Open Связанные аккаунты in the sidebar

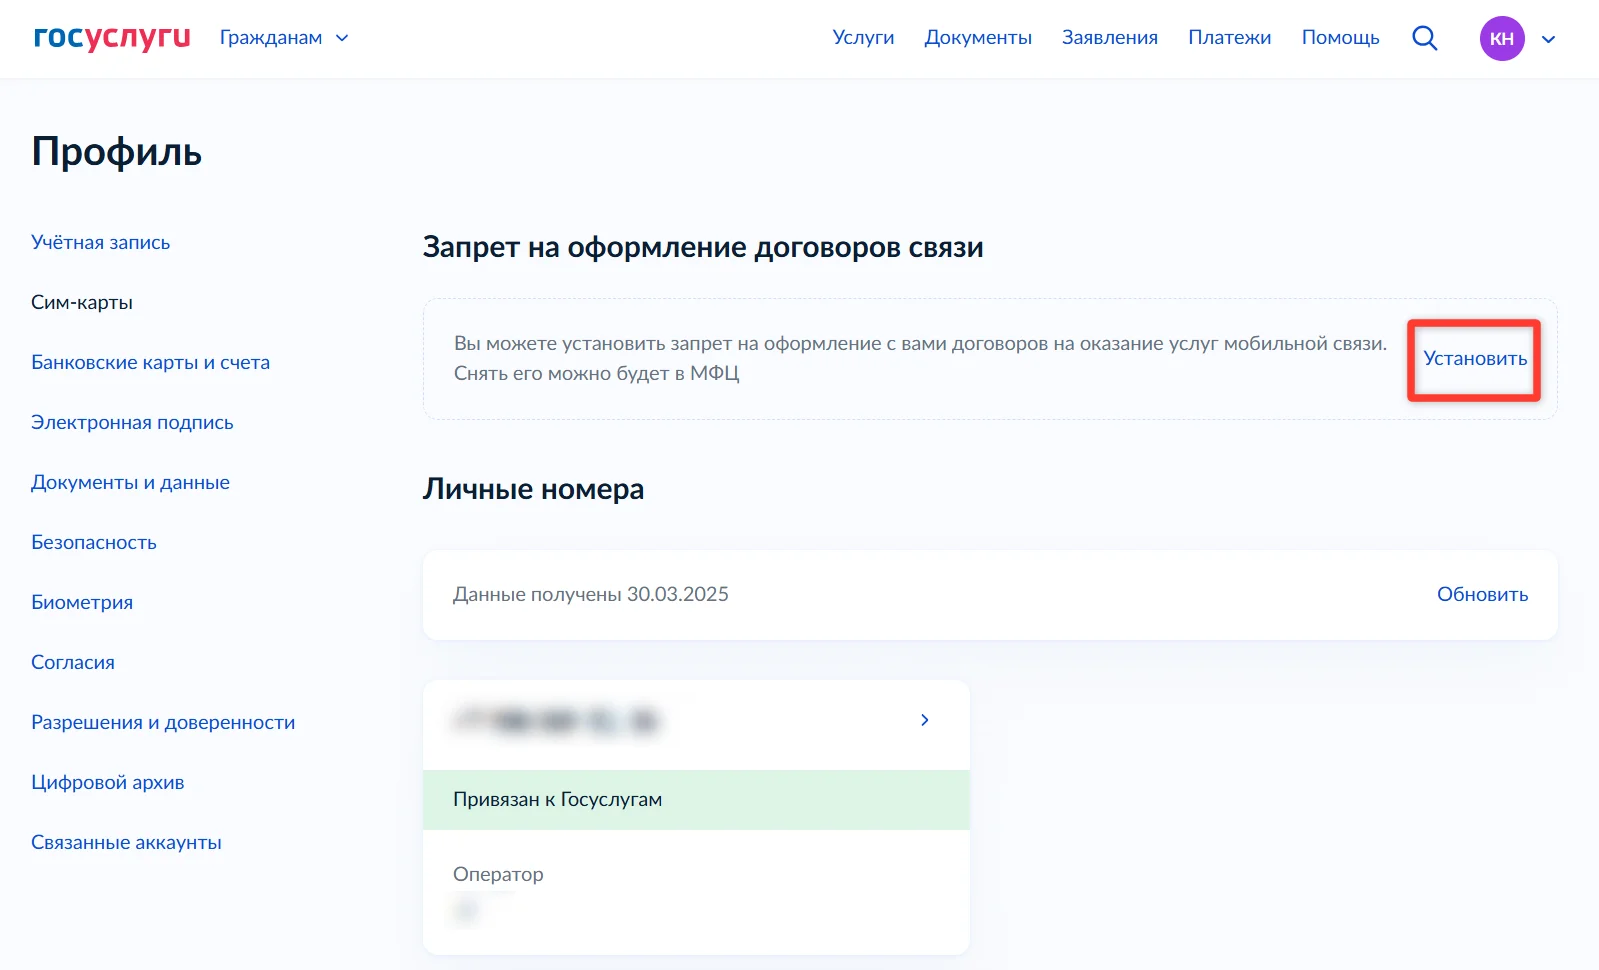tap(126, 842)
